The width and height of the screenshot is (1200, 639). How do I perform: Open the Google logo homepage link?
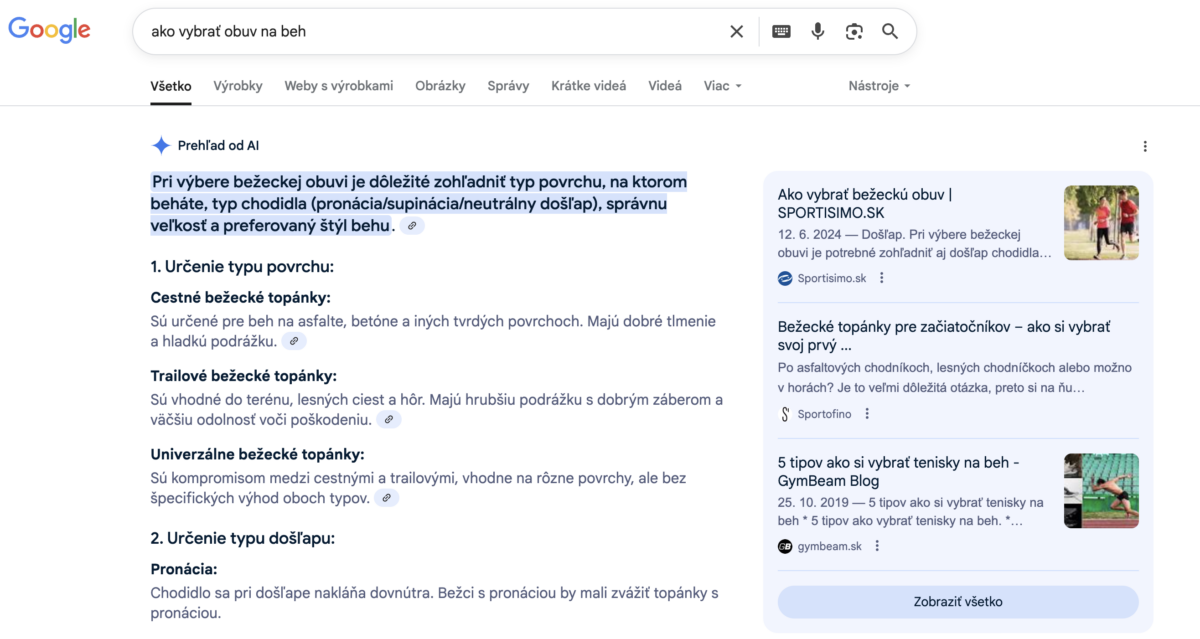click(x=49, y=30)
